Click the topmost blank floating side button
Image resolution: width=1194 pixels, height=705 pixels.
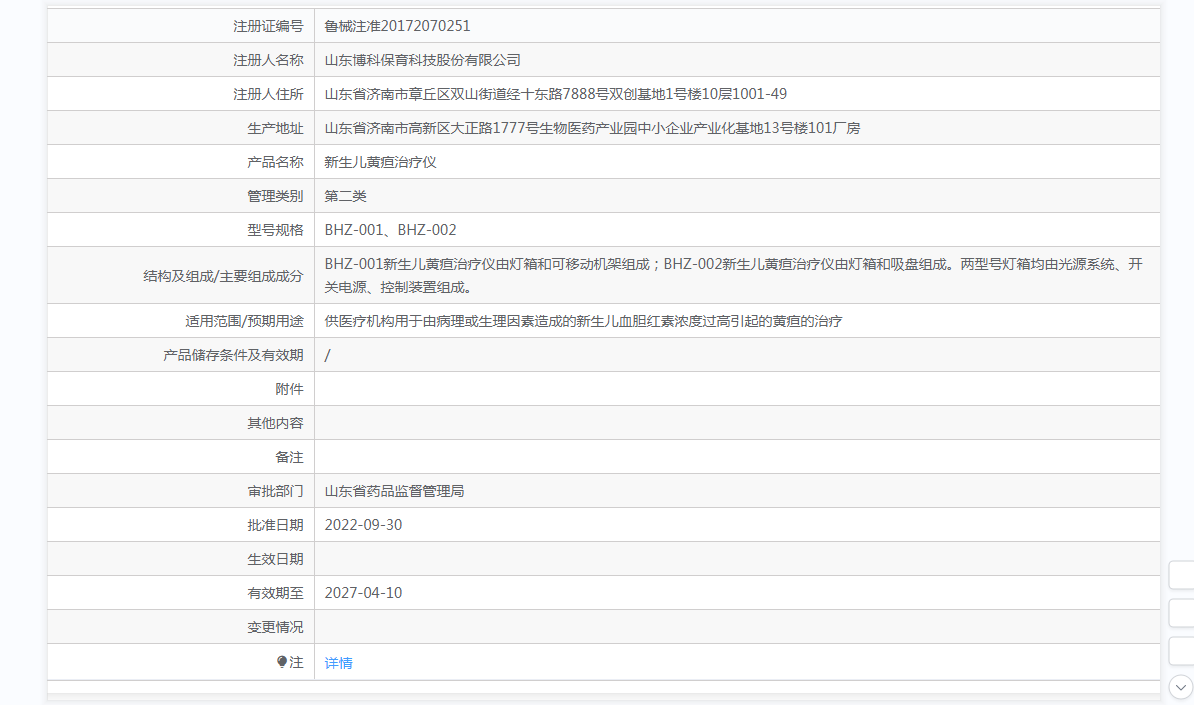1182,575
